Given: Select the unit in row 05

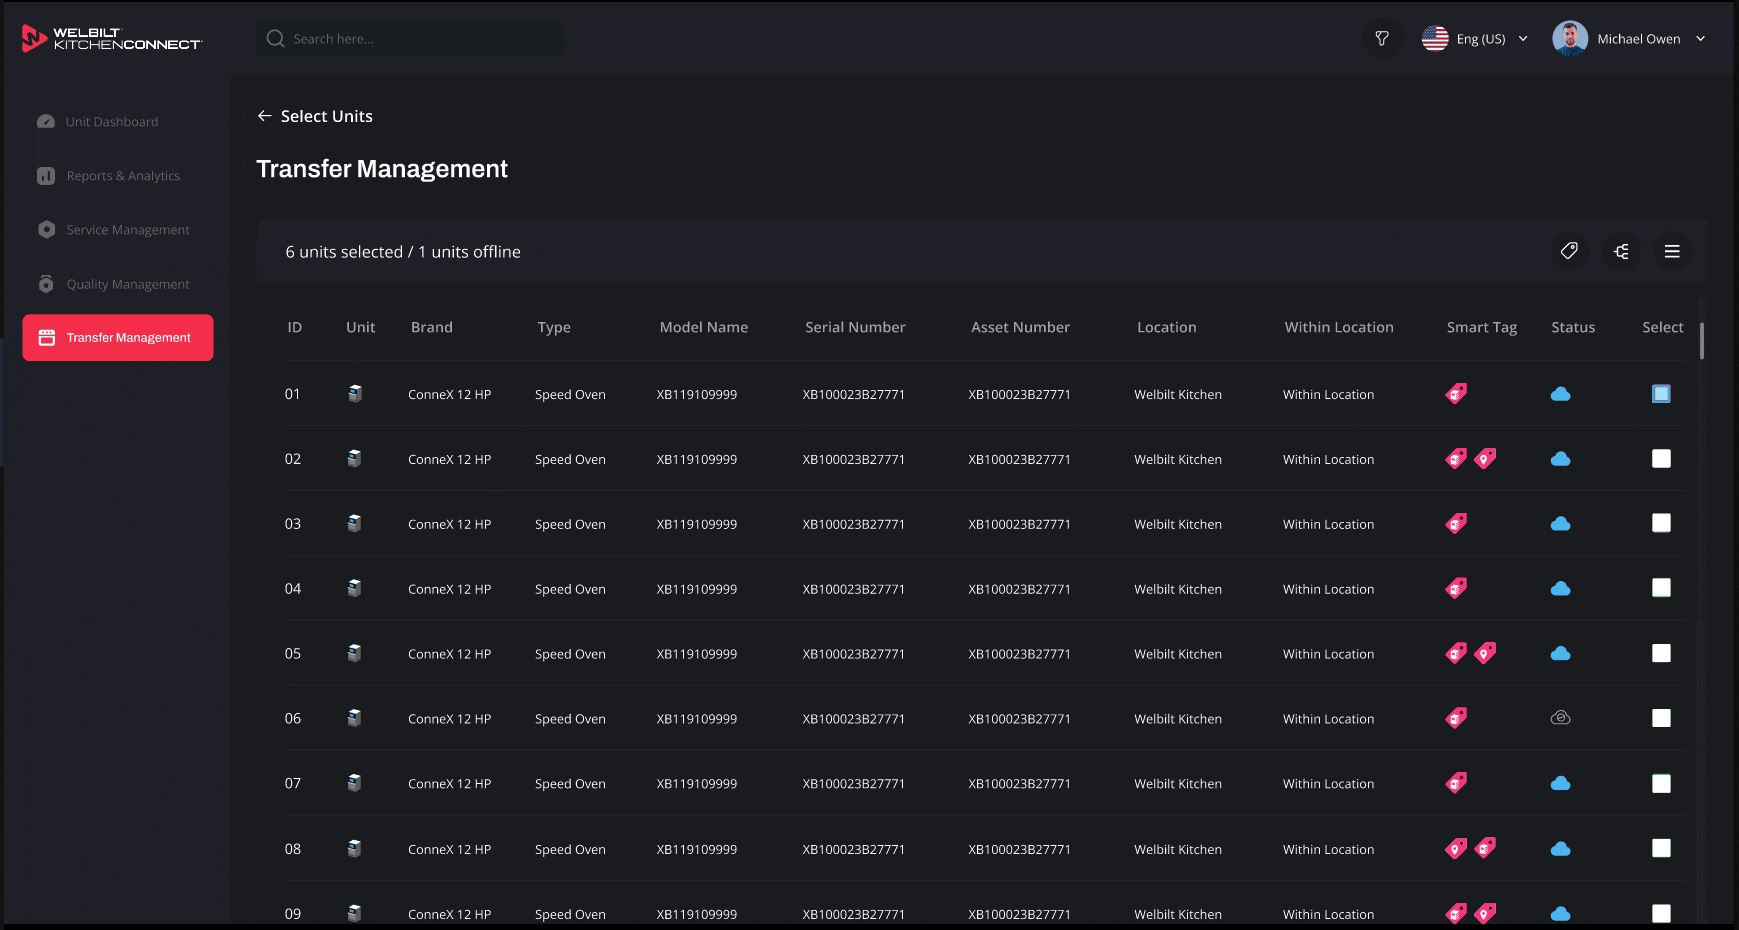Looking at the screenshot, I should pos(1662,653).
